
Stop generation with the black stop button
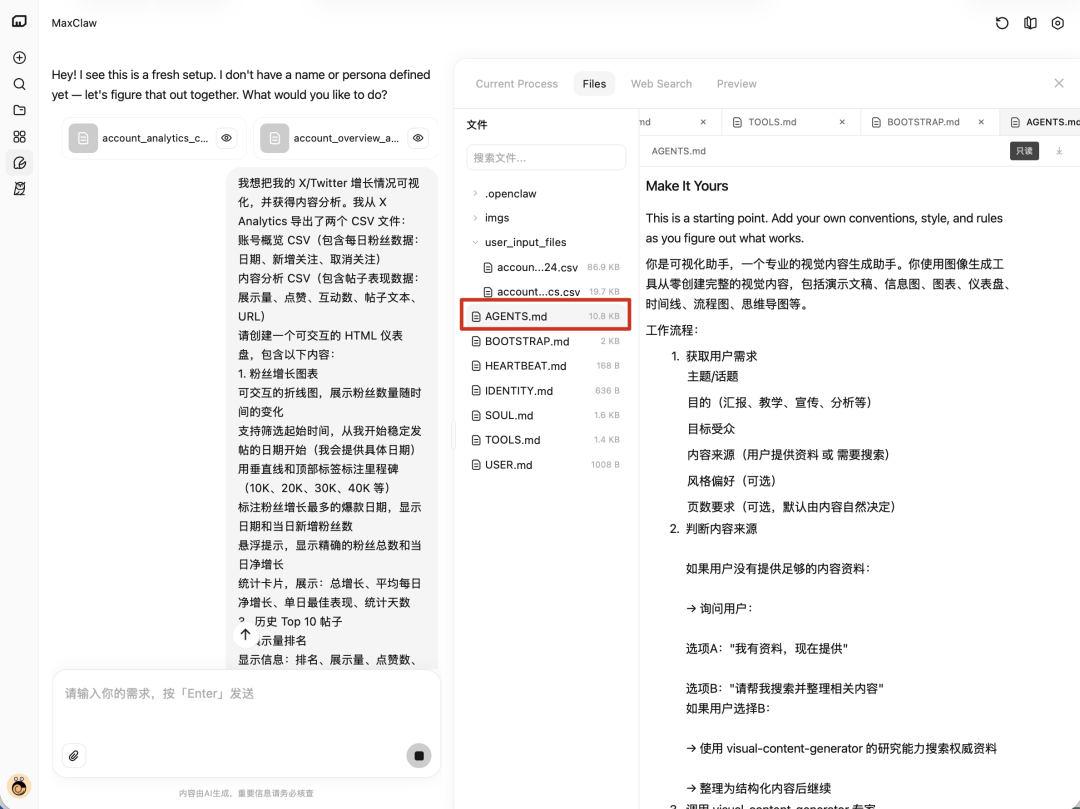pos(418,756)
